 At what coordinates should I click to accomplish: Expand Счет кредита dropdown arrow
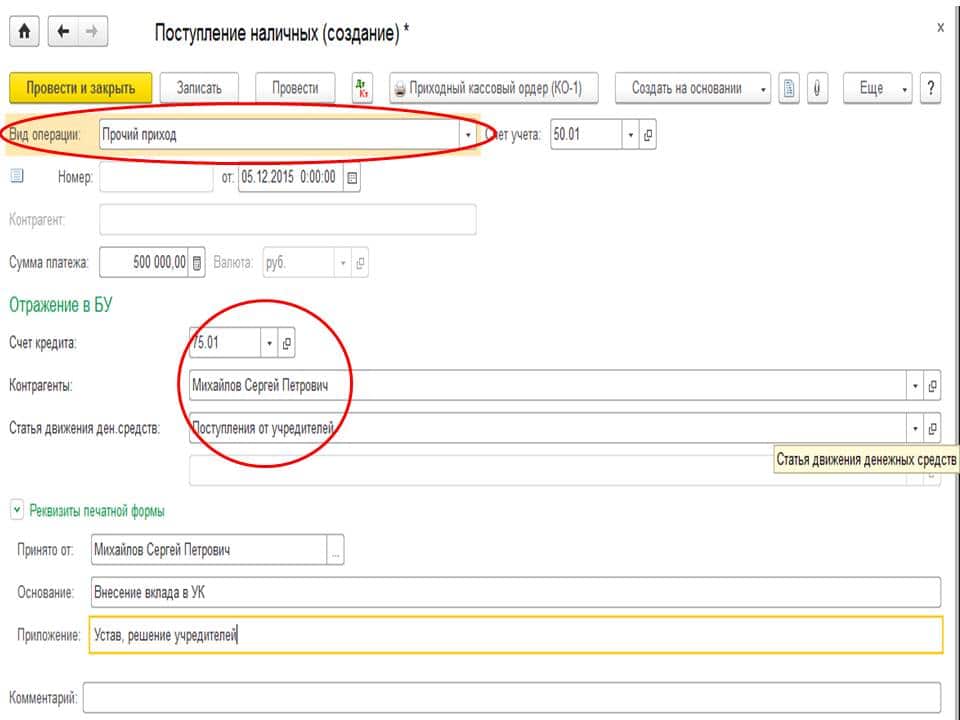(269, 343)
